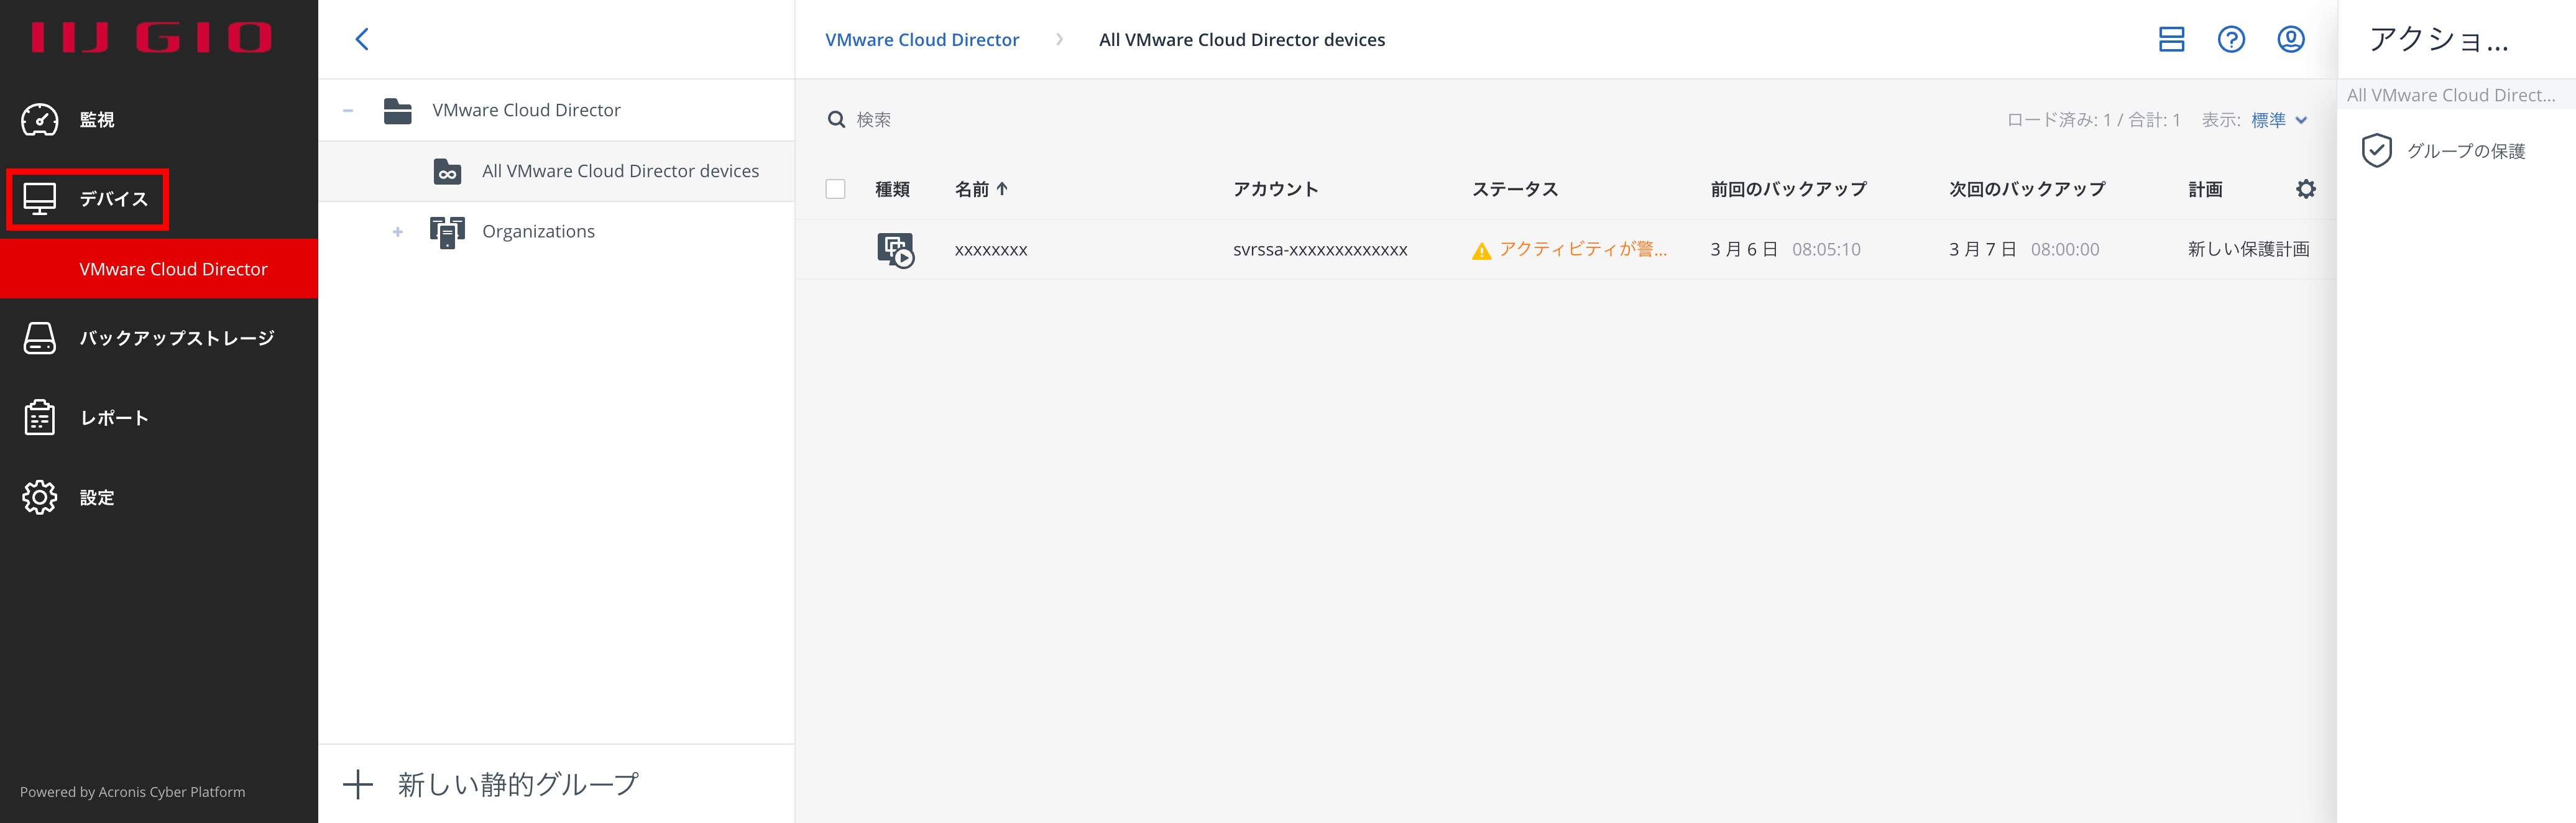Click breadcrumb text All VMware Cloud Director devices

pos(1242,40)
